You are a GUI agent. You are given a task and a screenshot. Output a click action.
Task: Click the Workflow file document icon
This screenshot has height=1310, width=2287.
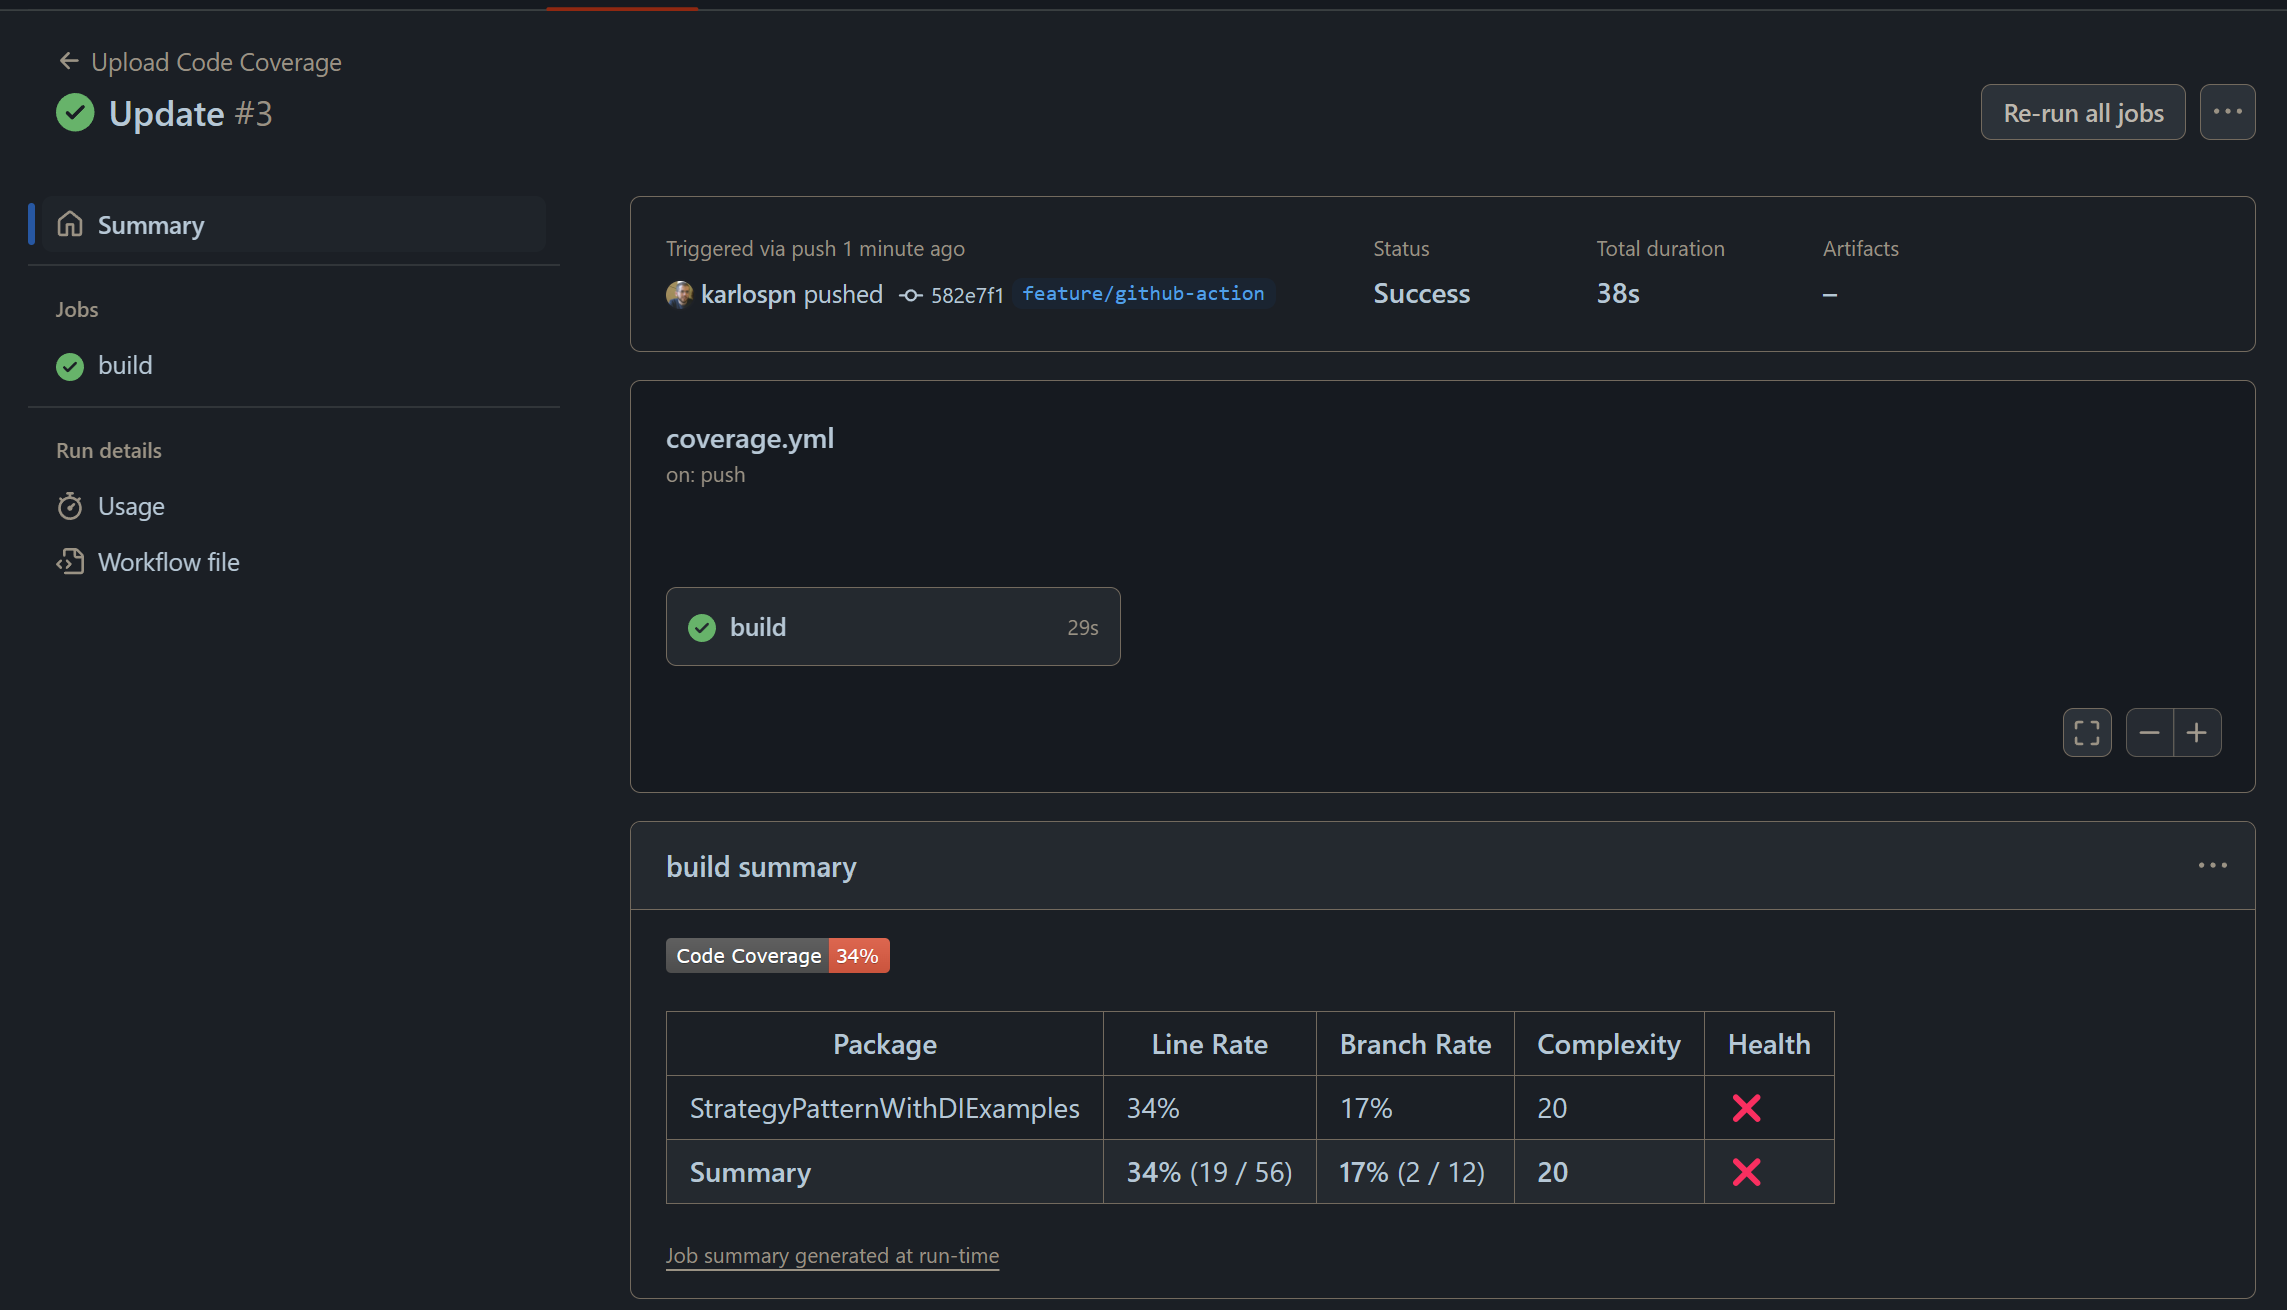[71, 561]
